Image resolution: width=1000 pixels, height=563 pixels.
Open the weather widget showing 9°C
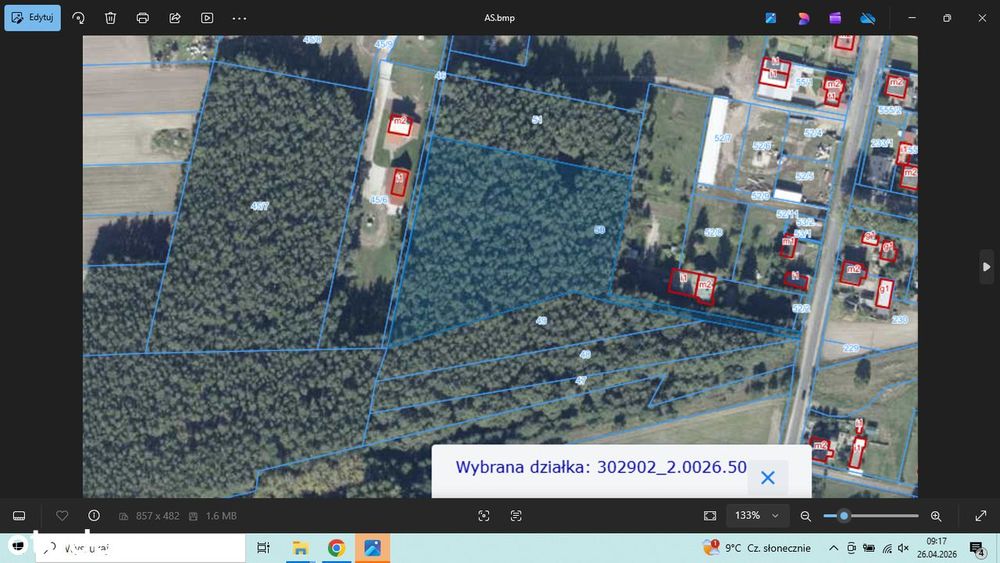click(x=756, y=548)
